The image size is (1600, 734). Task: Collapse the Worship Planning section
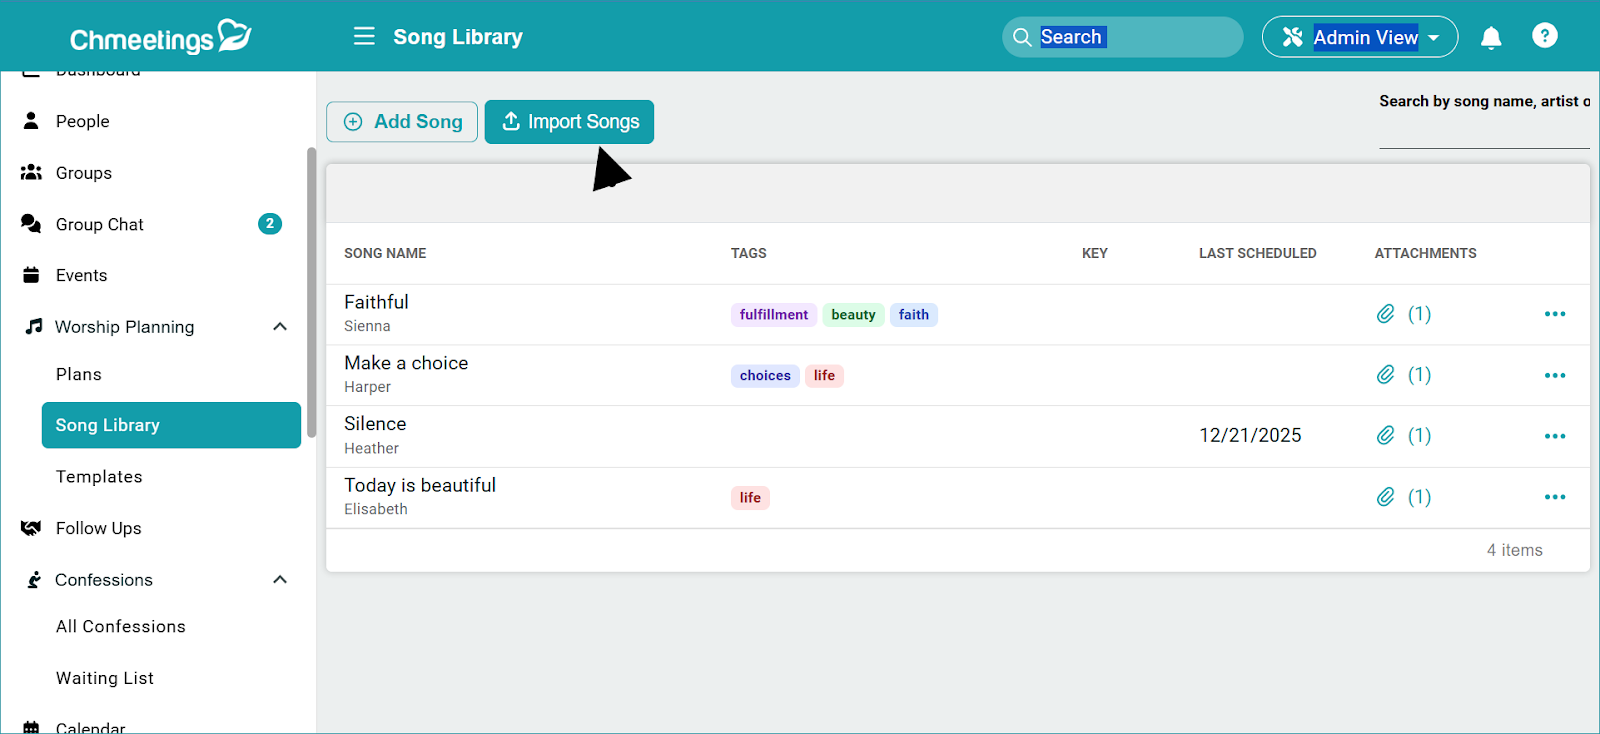point(280,327)
